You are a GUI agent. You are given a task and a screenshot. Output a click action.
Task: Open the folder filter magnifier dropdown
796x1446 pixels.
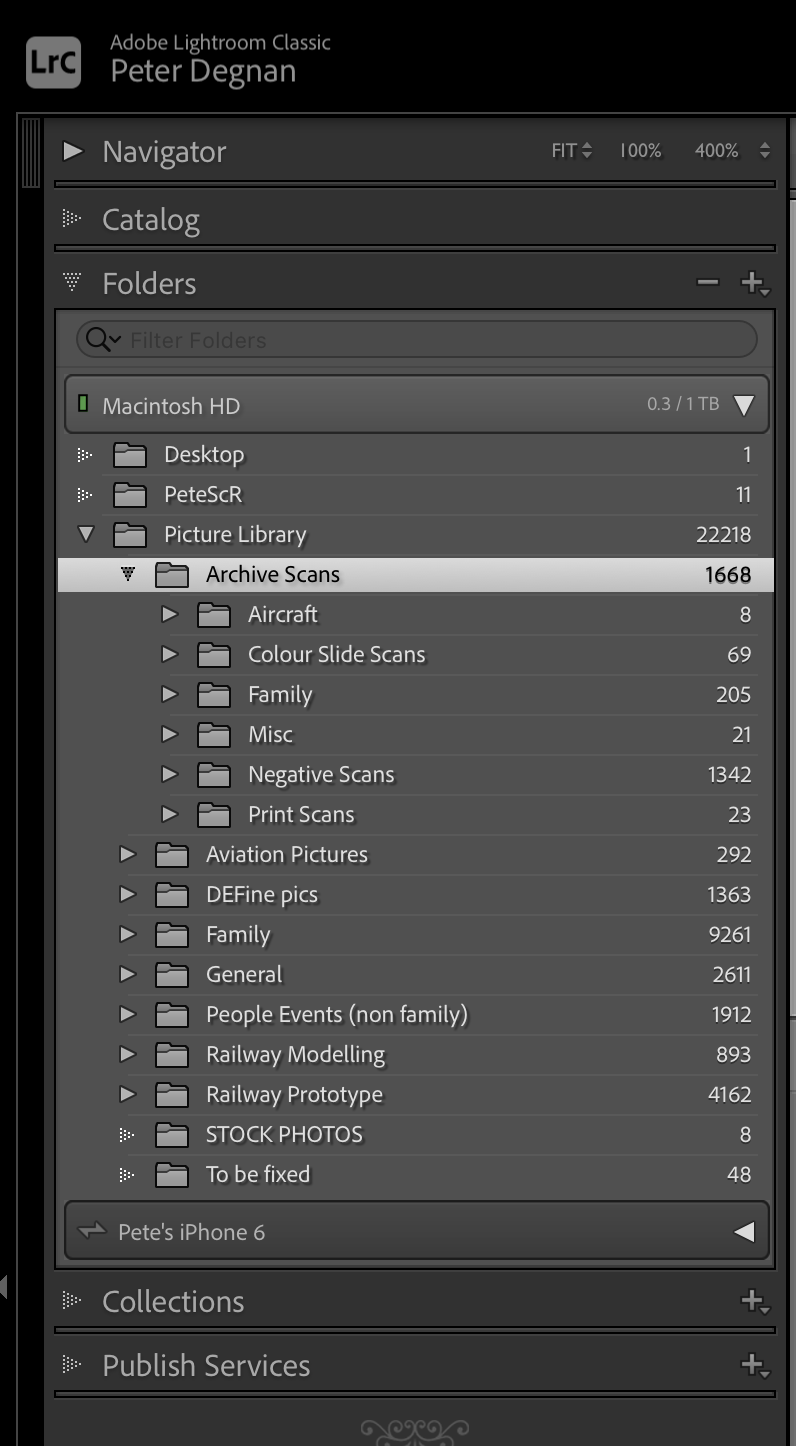coord(103,340)
